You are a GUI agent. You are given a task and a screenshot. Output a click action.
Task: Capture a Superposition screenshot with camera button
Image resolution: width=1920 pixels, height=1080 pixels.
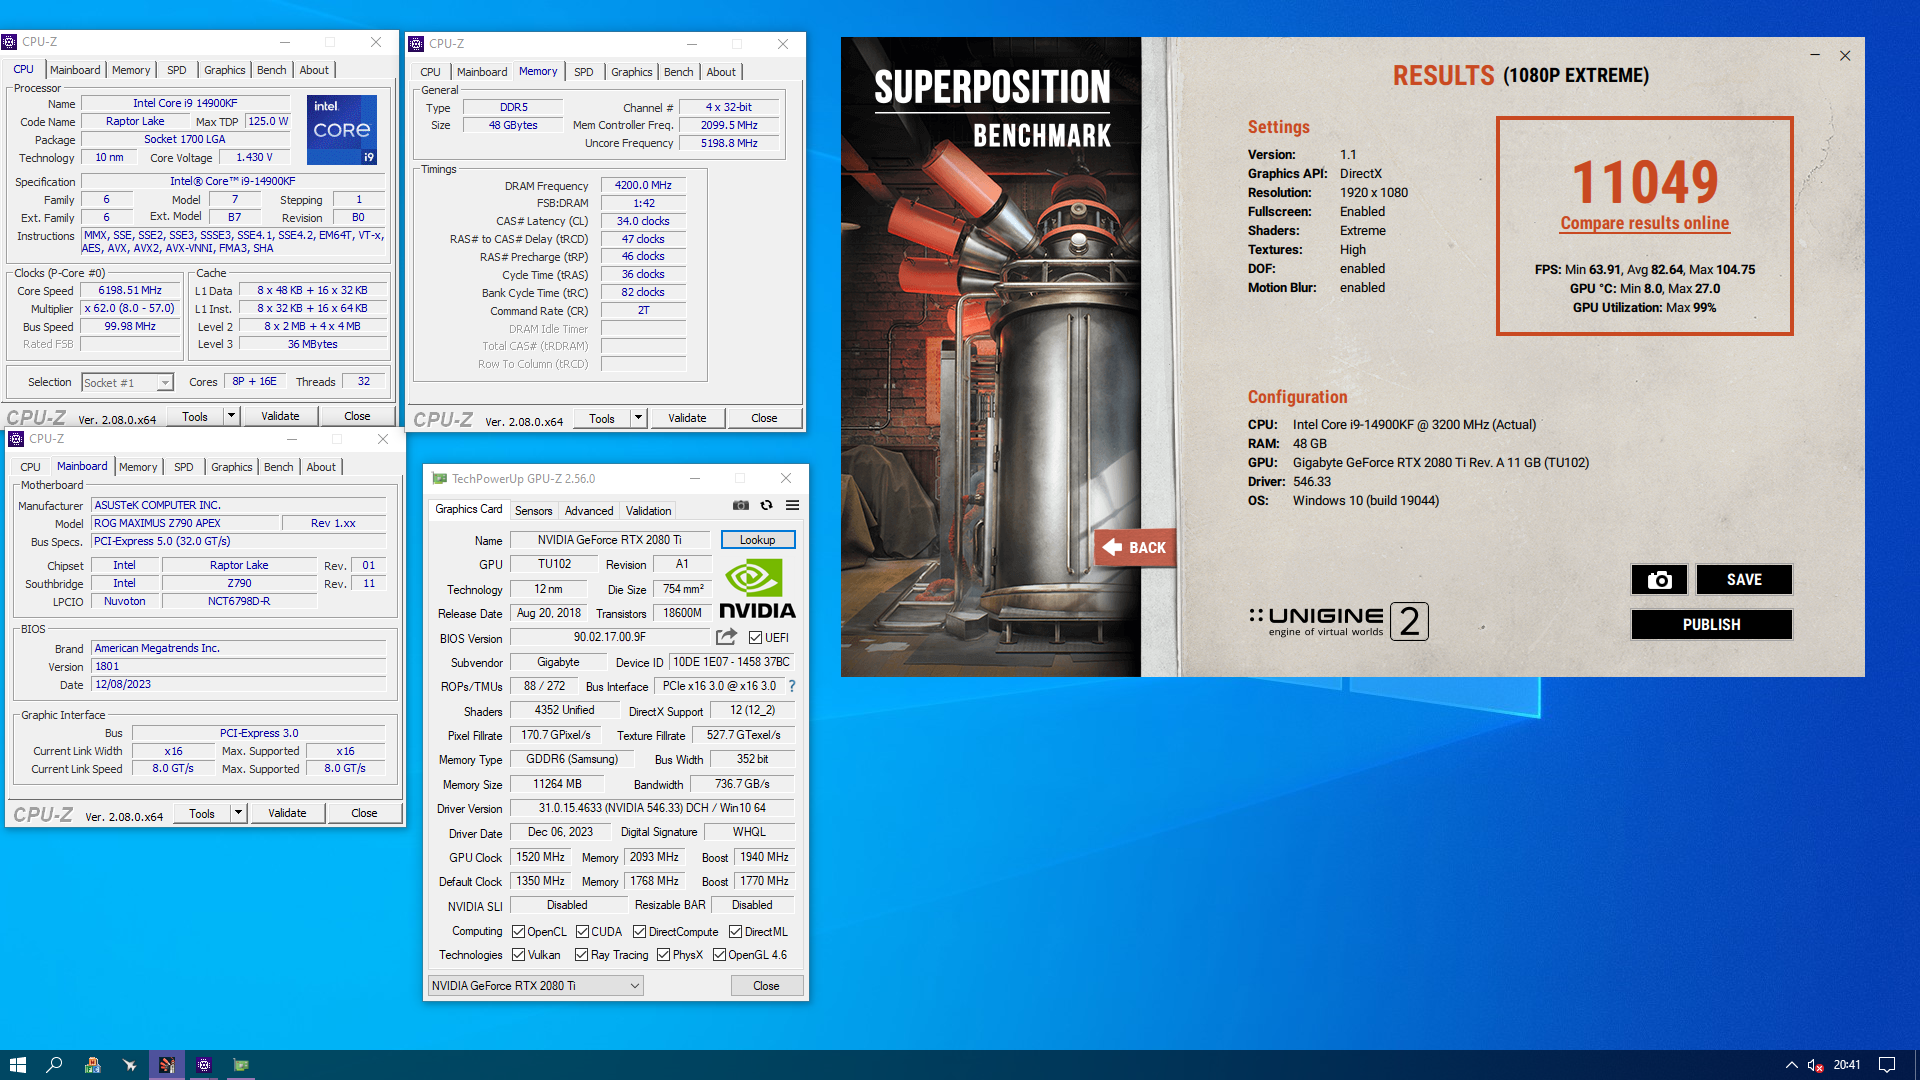[1659, 580]
